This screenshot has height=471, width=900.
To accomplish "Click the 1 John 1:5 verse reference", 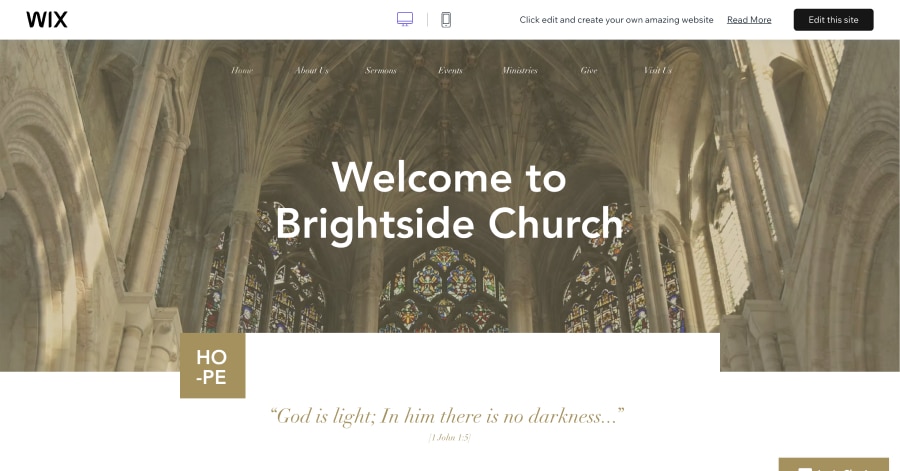I will click(449, 438).
